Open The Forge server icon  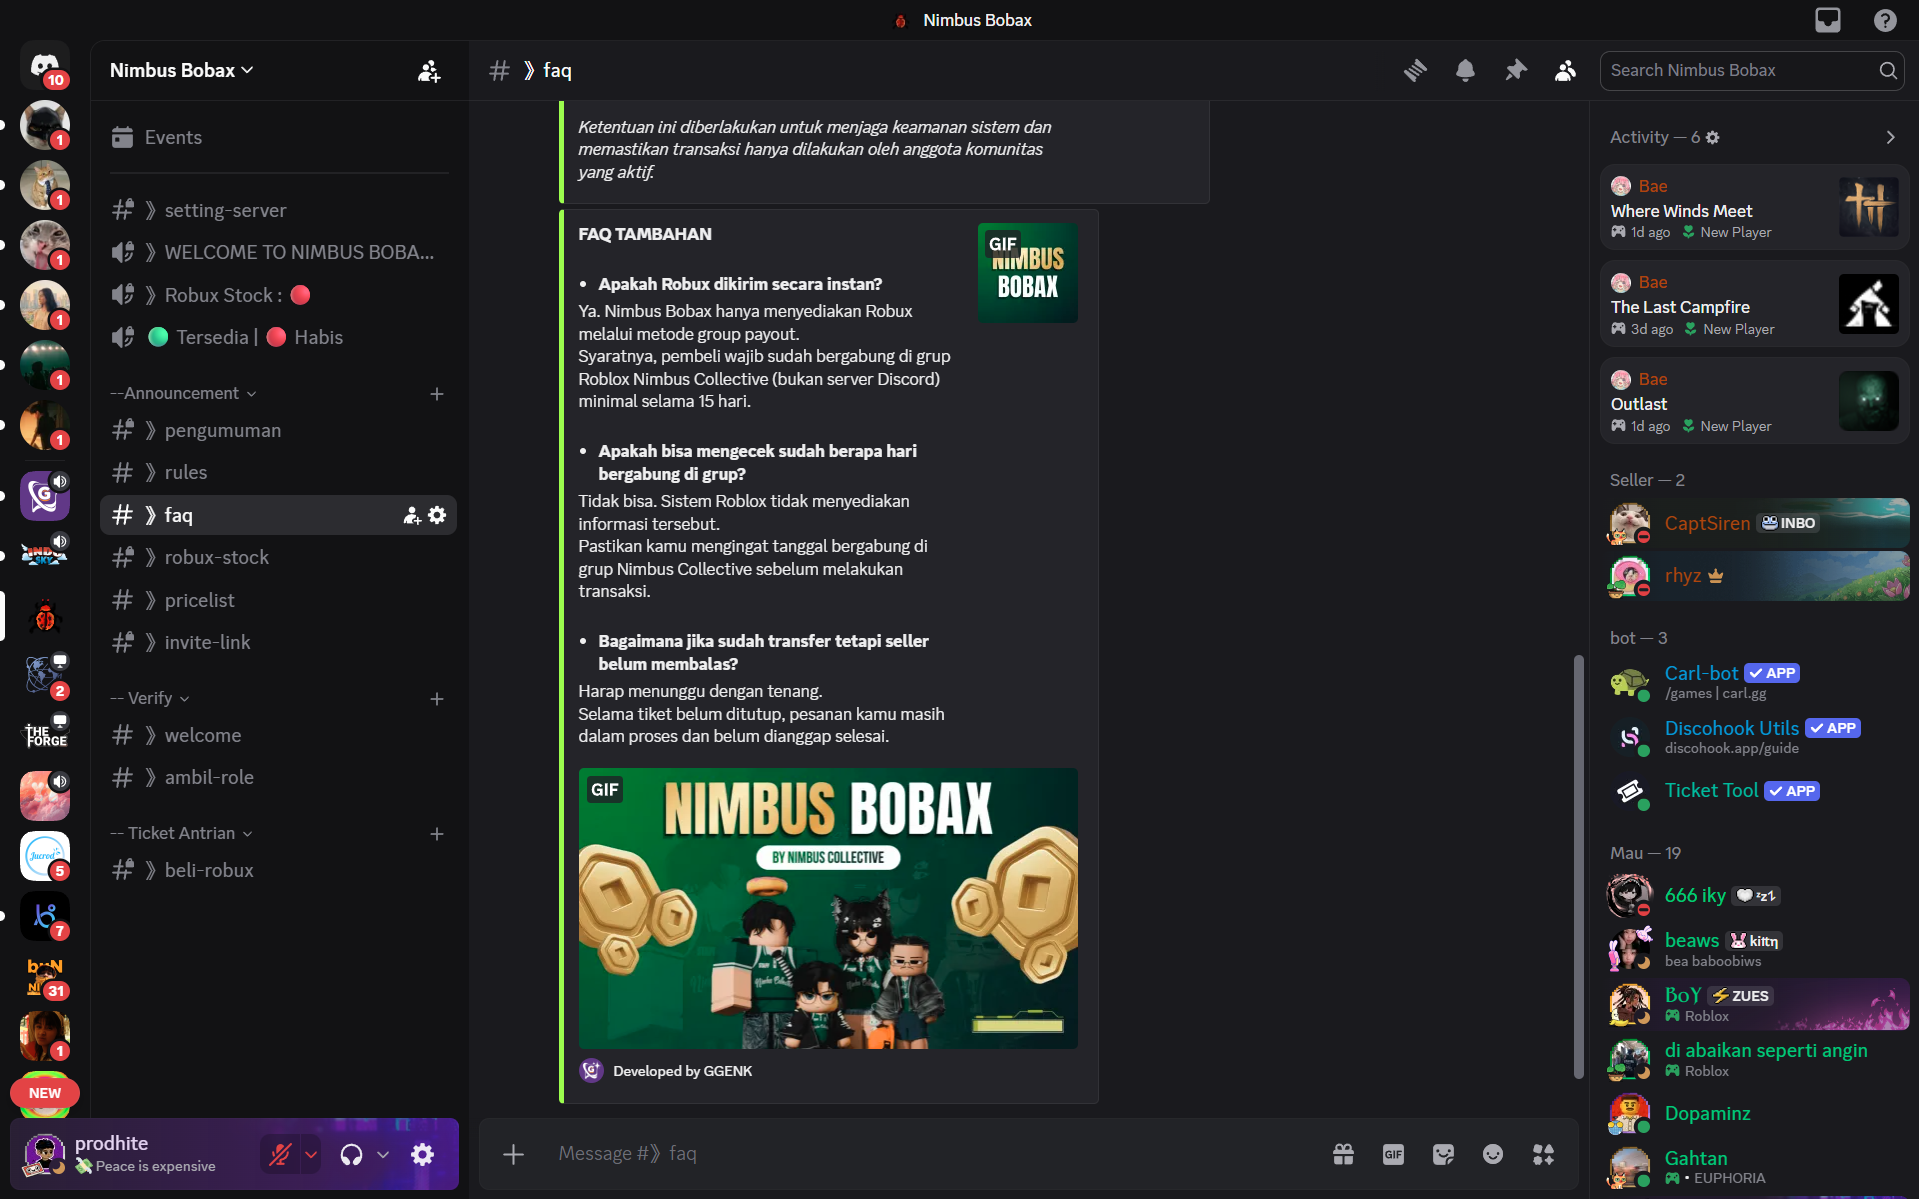pos(45,735)
